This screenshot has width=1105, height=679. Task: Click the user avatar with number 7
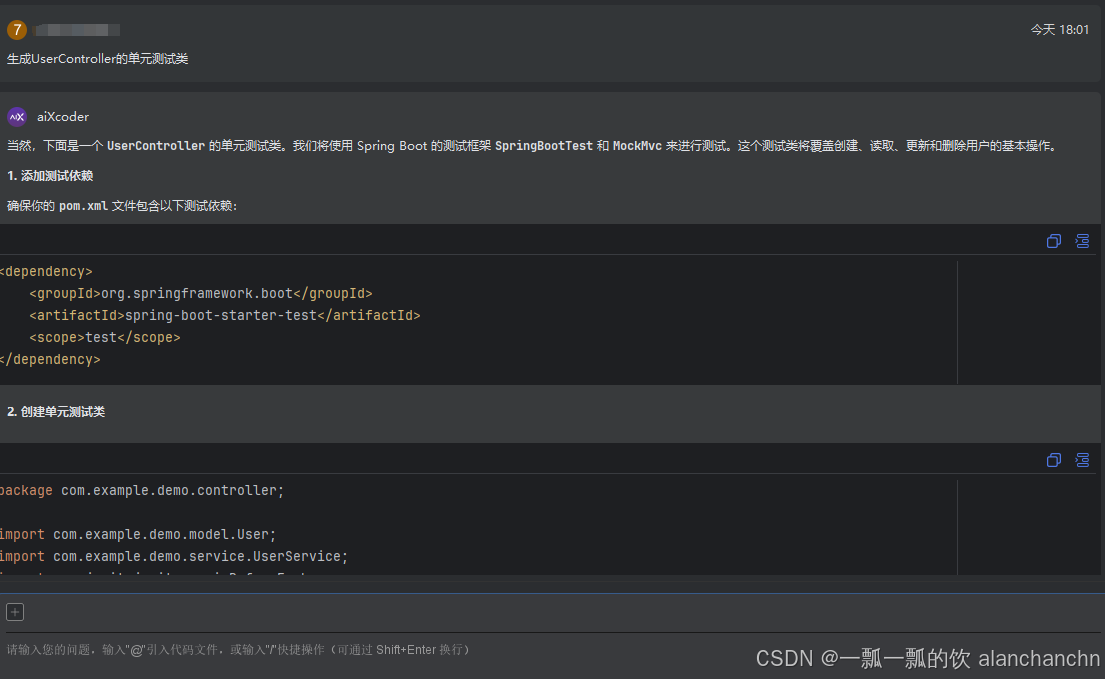click(17, 30)
